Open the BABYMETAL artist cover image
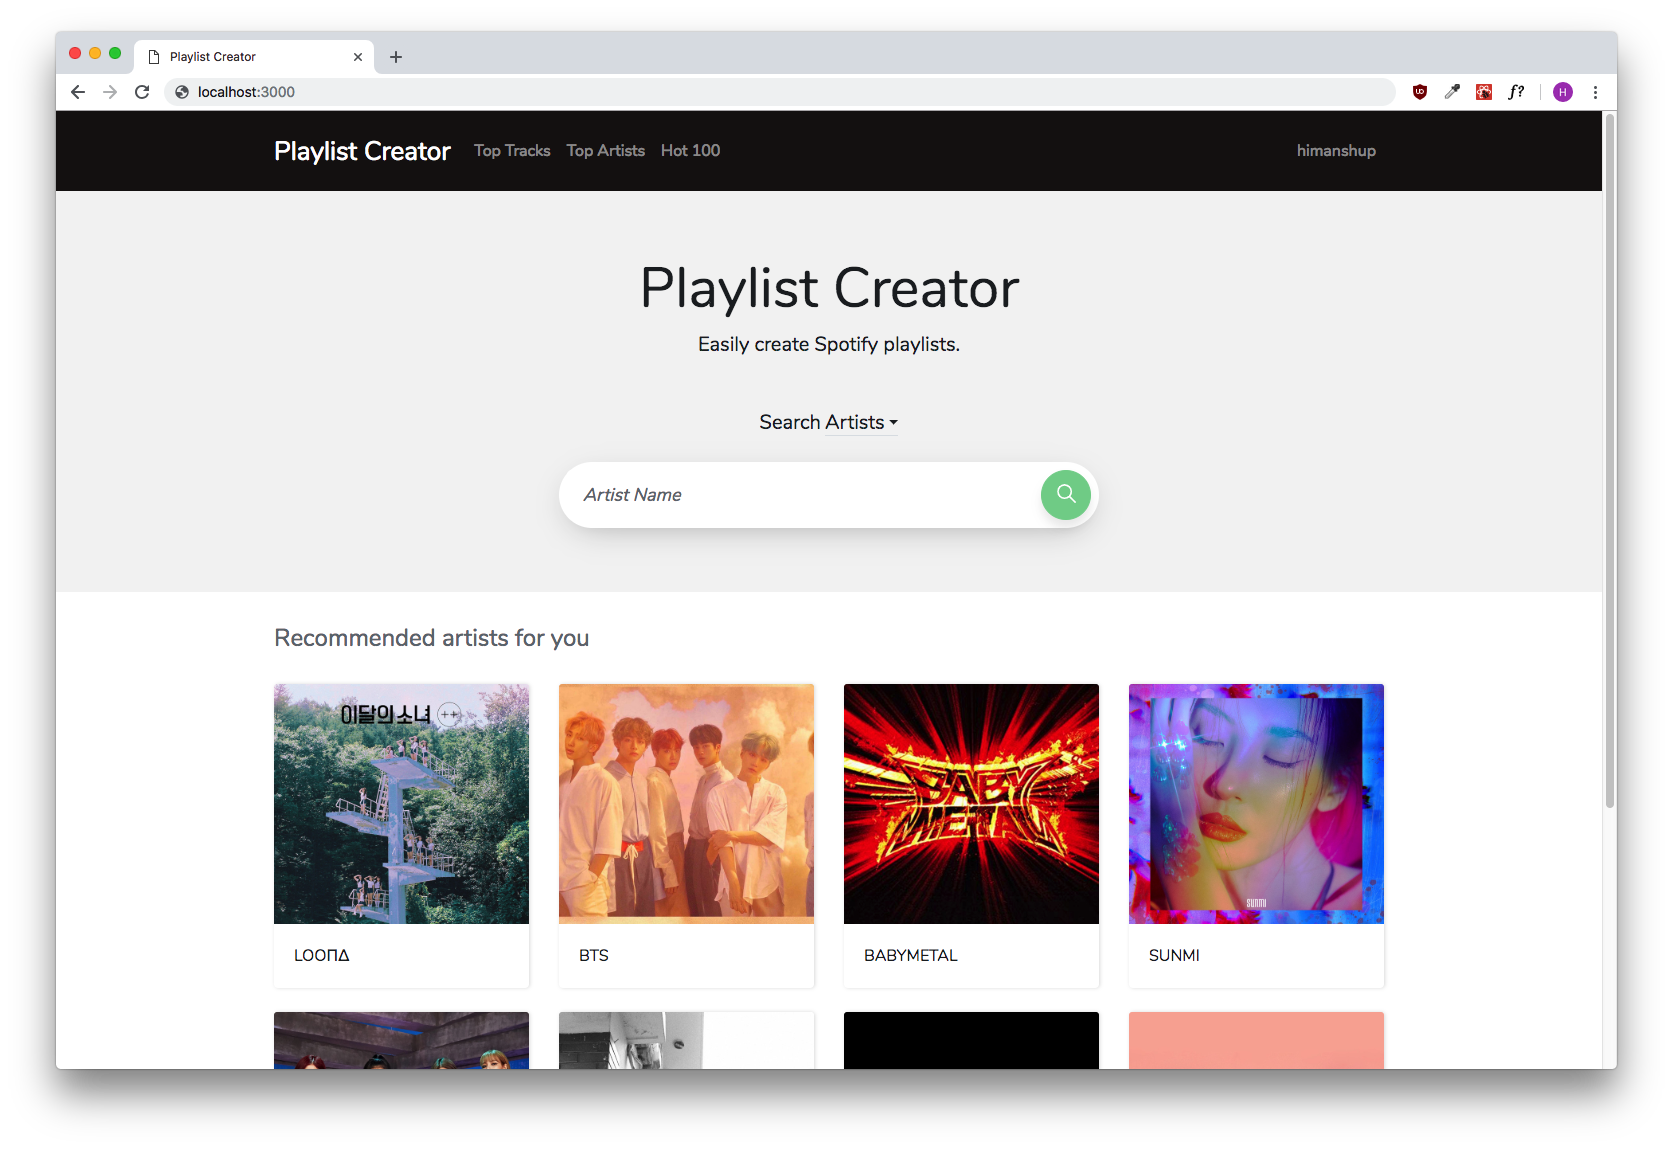The height and width of the screenshot is (1149, 1673). click(971, 804)
